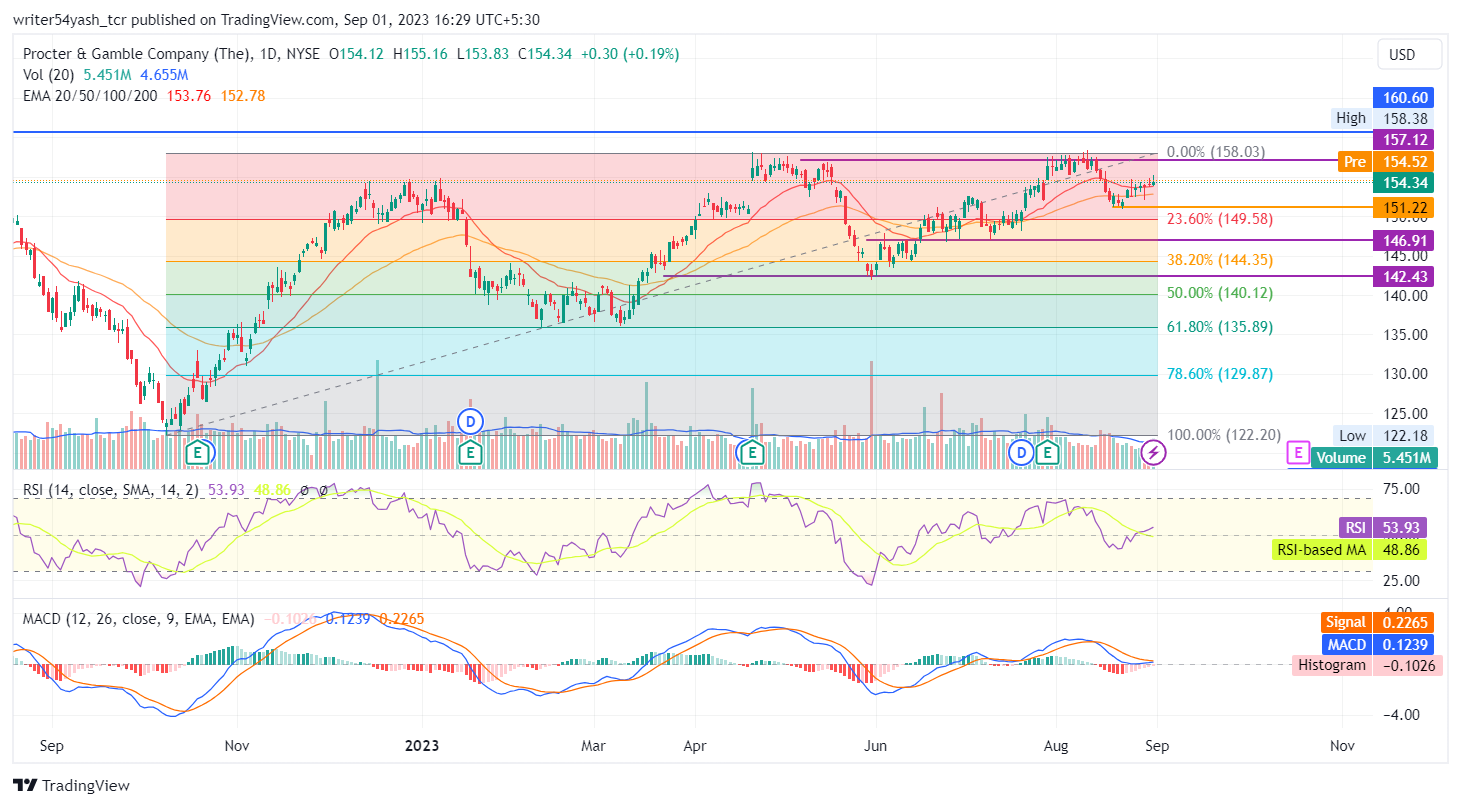Click the 2023 label on time axis
The height and width of the screenshot is (807, 1461).
click(x=421, y=745)
